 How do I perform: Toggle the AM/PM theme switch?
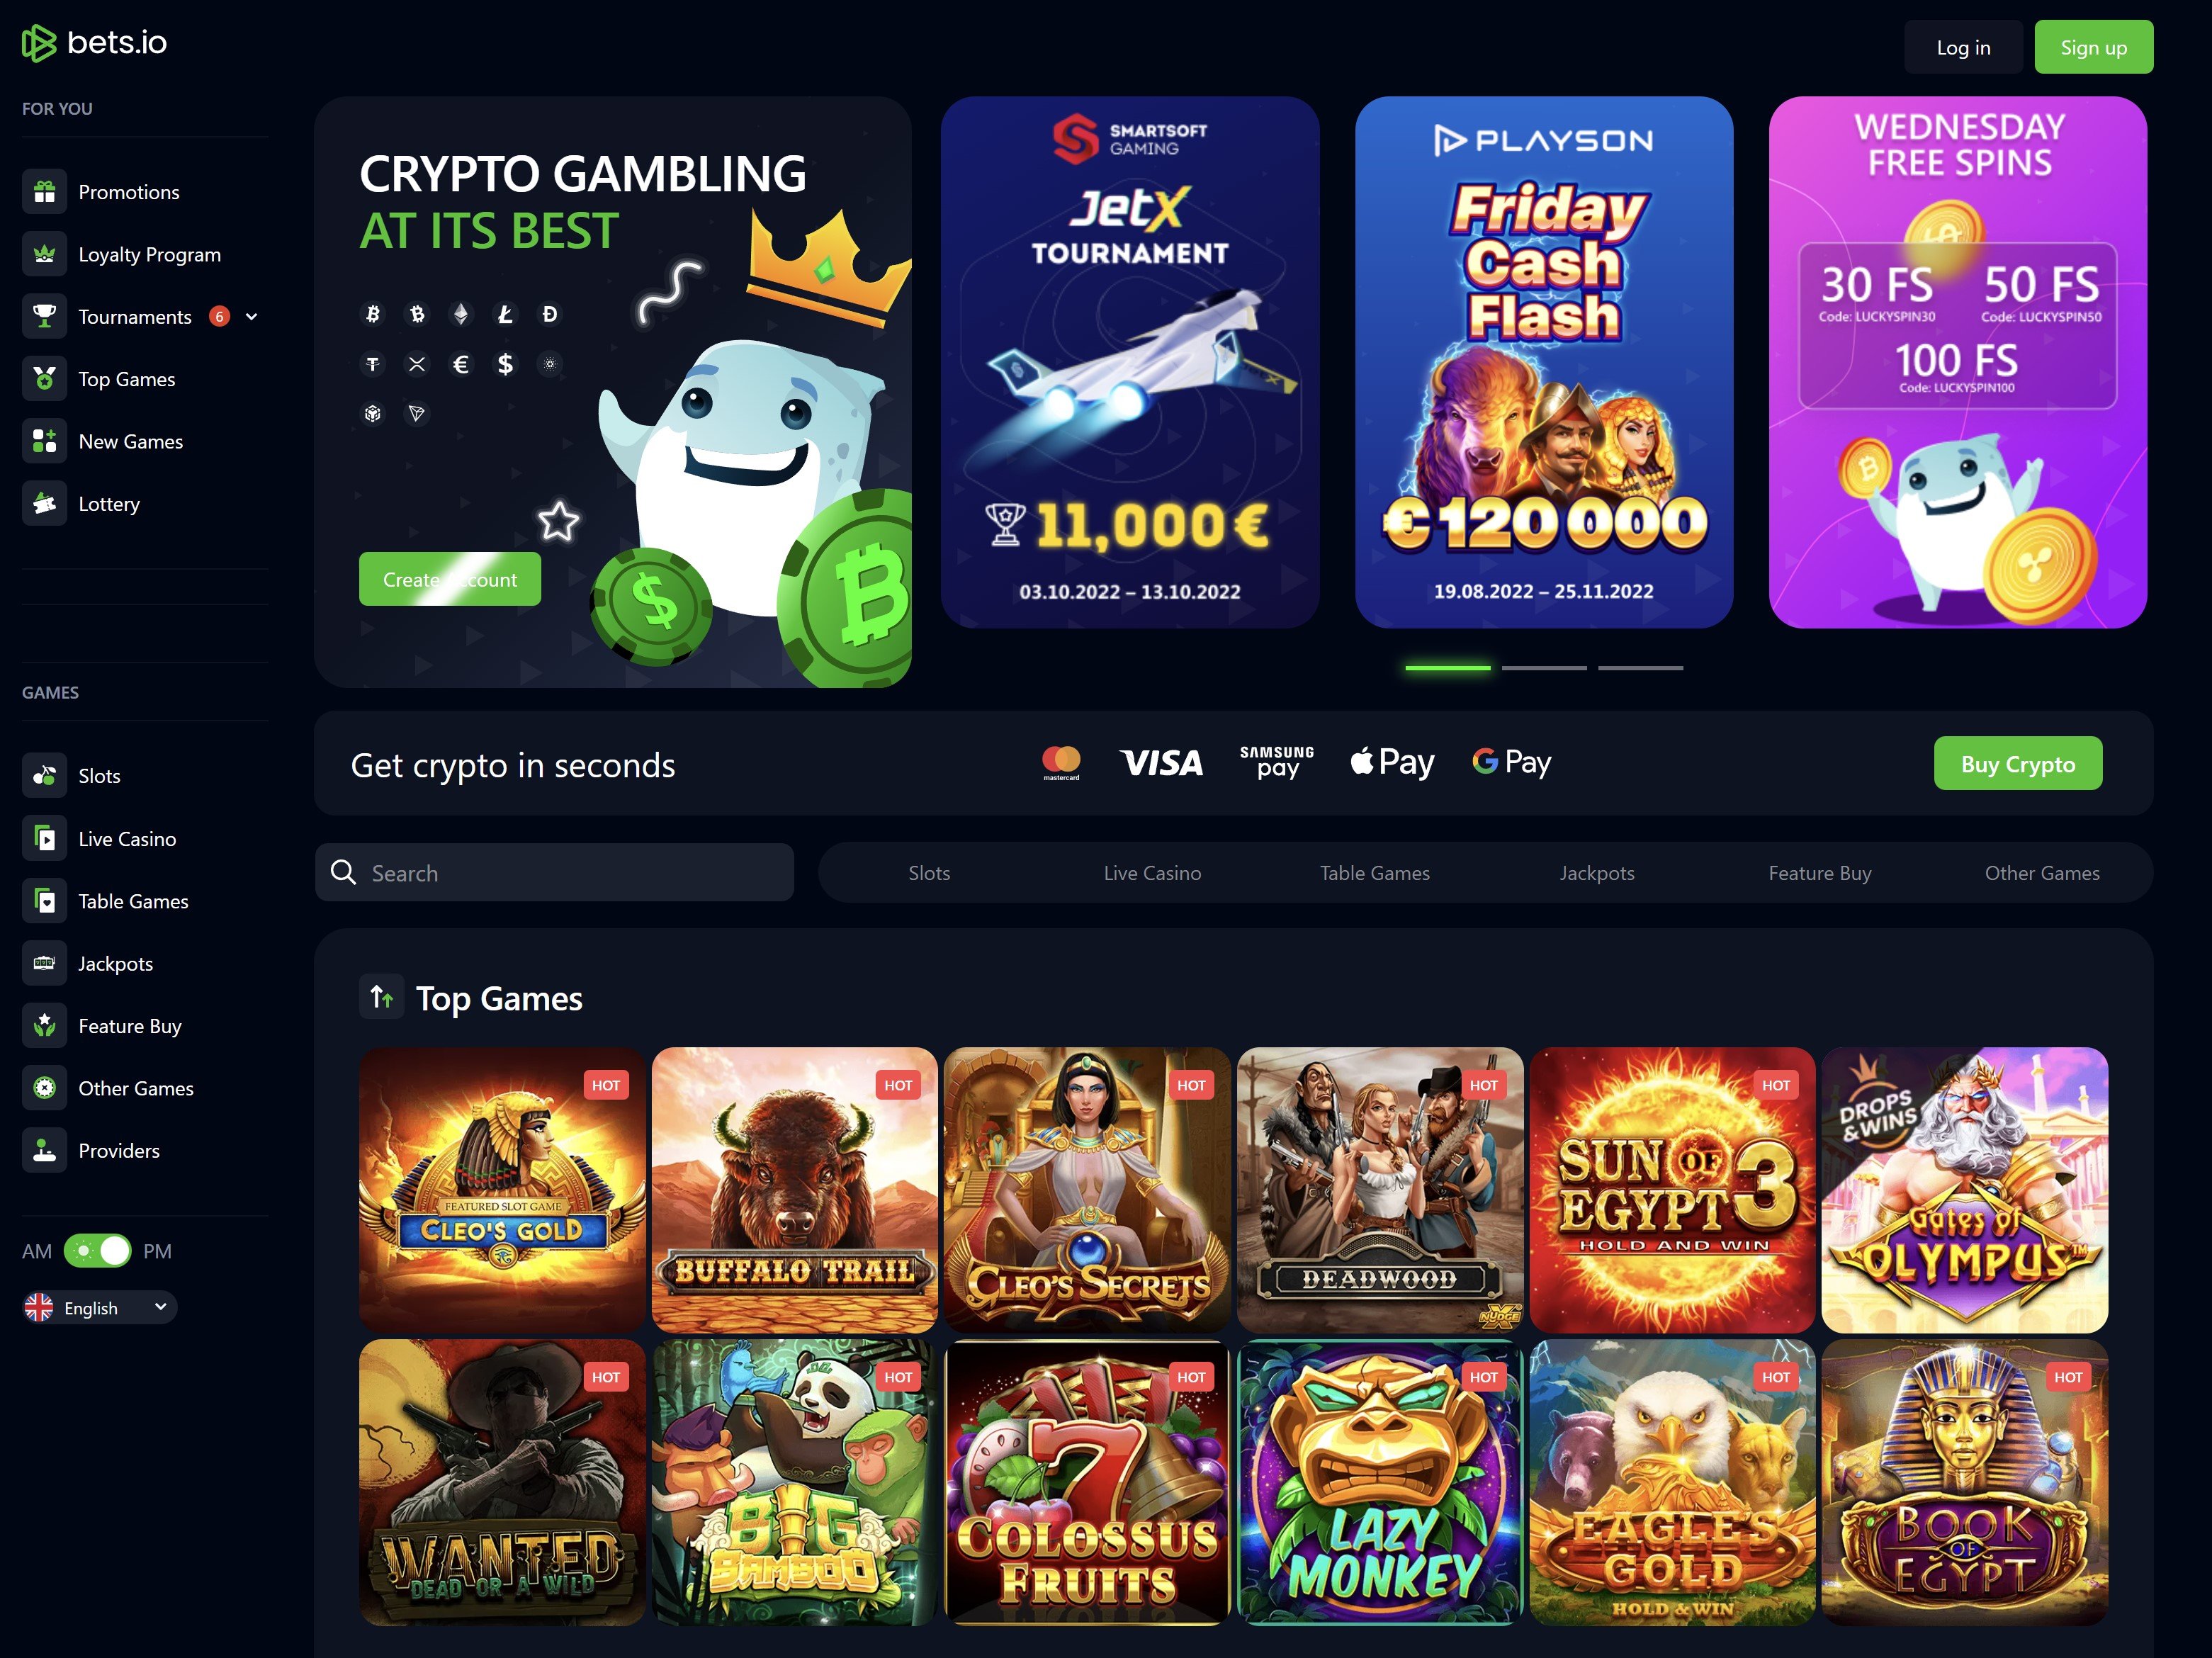(x=97, y=1251)
